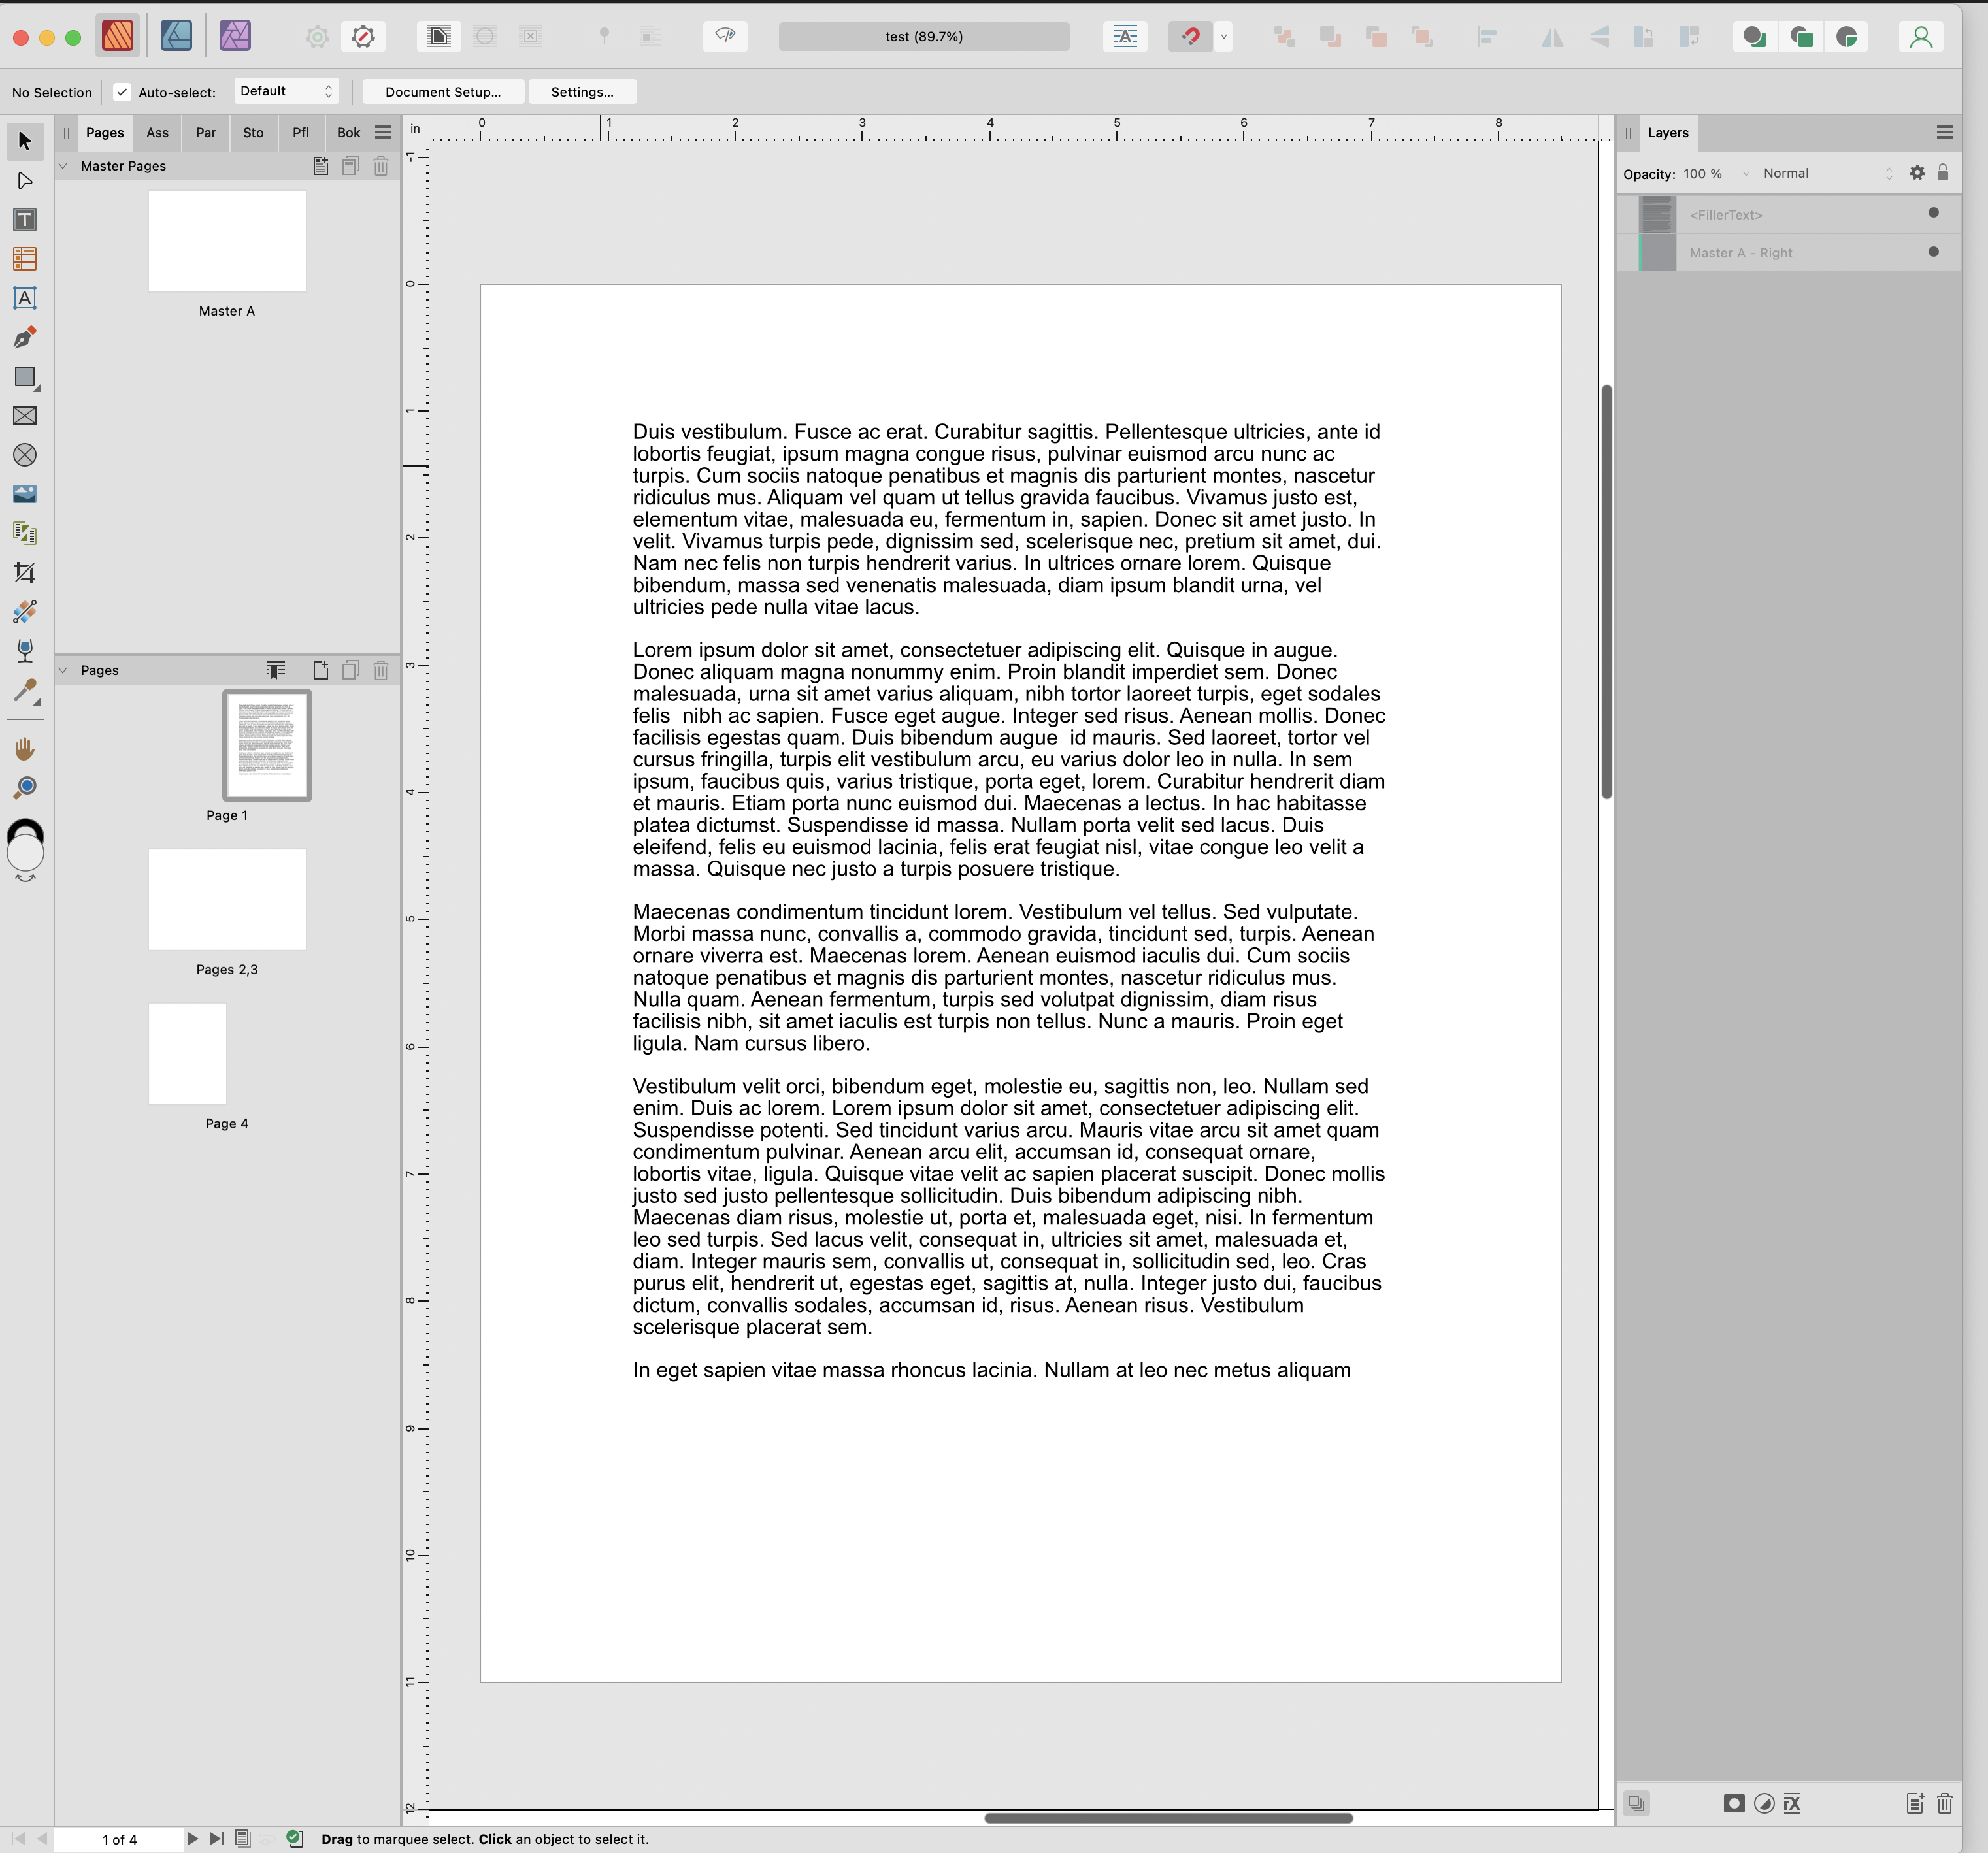The width and height of the screenshot is (1988, 1853).
Task: Switch to the Photo persona
Action: [x=235, y=36]
